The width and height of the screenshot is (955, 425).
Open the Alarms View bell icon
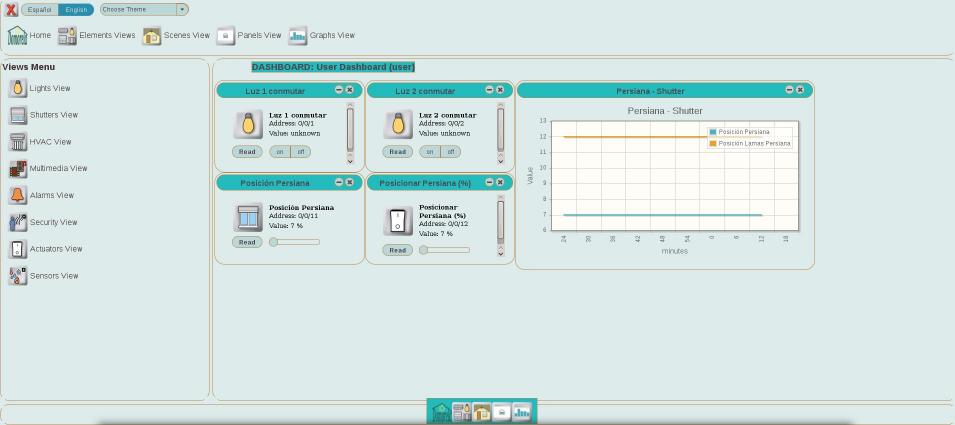pyautogui.click(x=18, y=195)
